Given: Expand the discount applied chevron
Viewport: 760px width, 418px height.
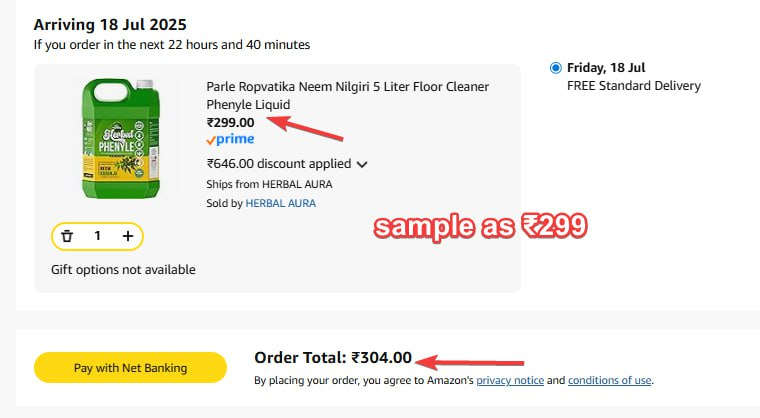Looking at the screenshot, I should click(362, 164).
